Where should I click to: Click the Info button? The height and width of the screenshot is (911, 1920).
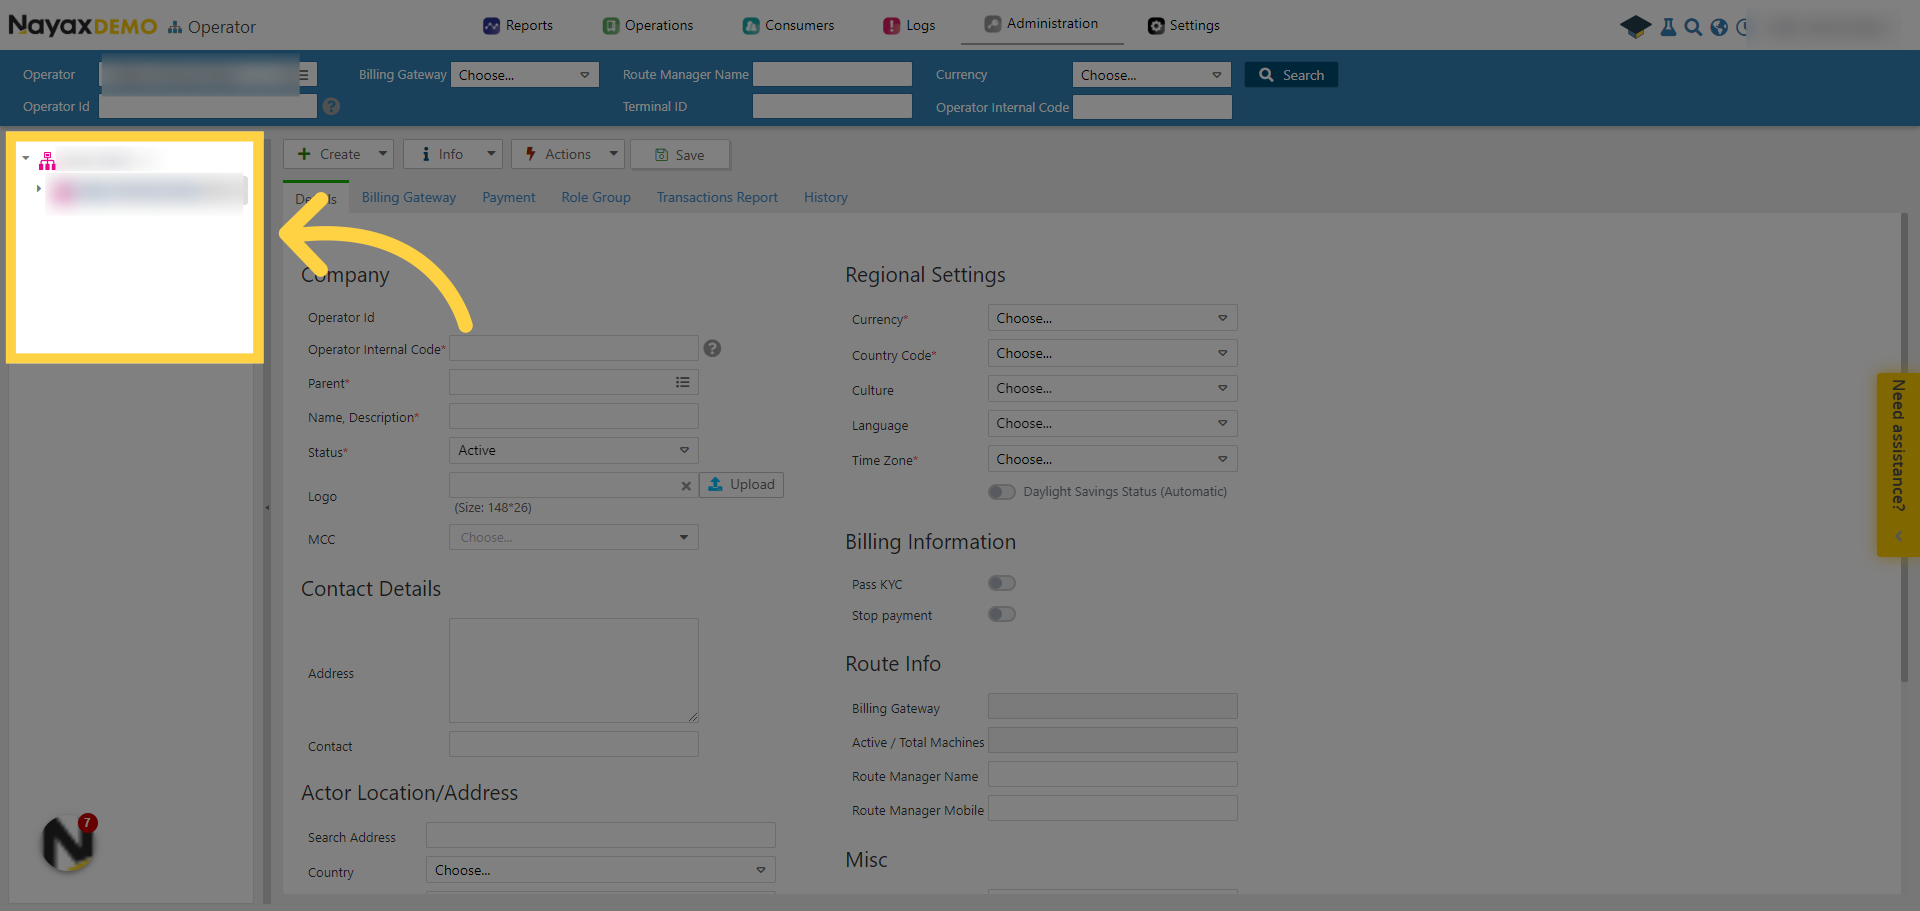[x=441, y=154]
